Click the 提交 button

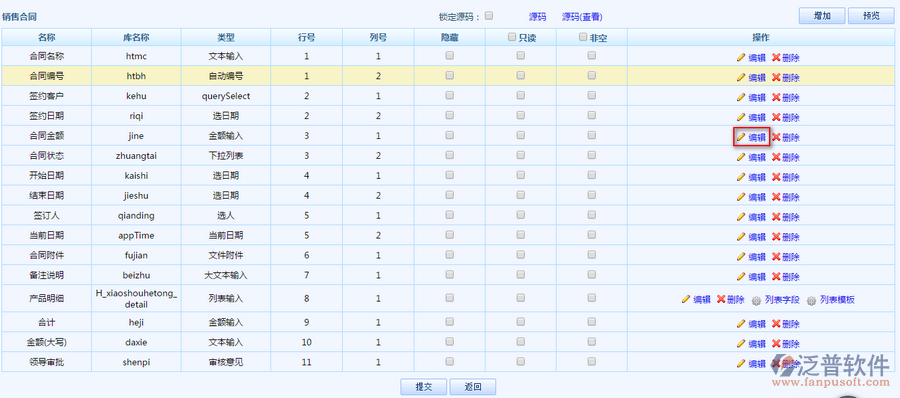[424, 387]
